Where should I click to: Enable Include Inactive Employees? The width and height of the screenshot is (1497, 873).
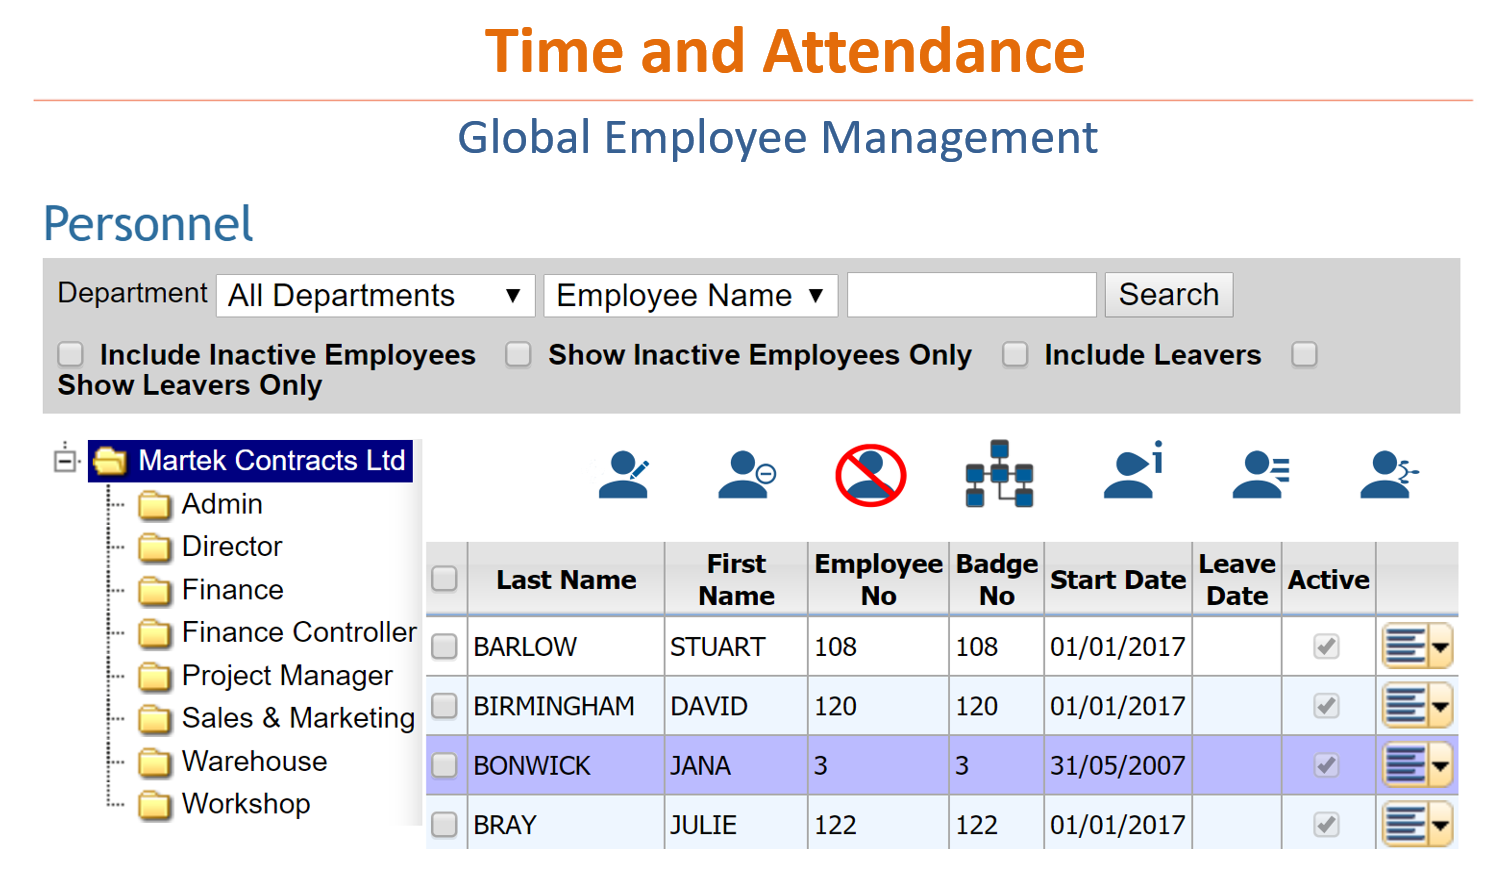[70, 354]
